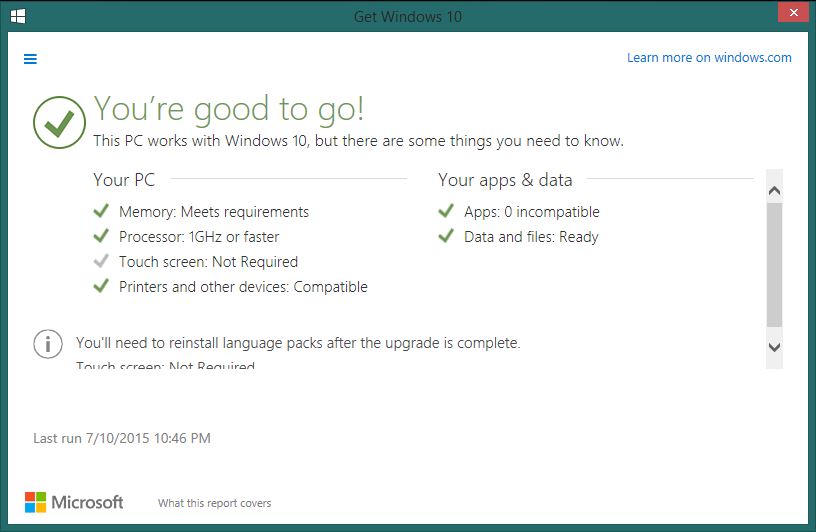Click checkmark next to Data and files: Ready
The width and height of the screenshot is (816, 532).
pos(446,236)
